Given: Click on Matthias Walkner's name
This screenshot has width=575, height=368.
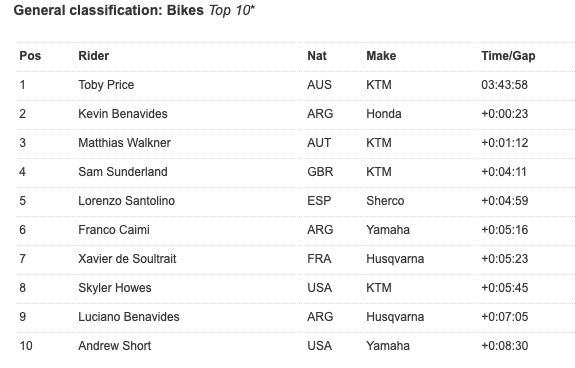Looking at the screenshot, I should [x=124, y=143].
